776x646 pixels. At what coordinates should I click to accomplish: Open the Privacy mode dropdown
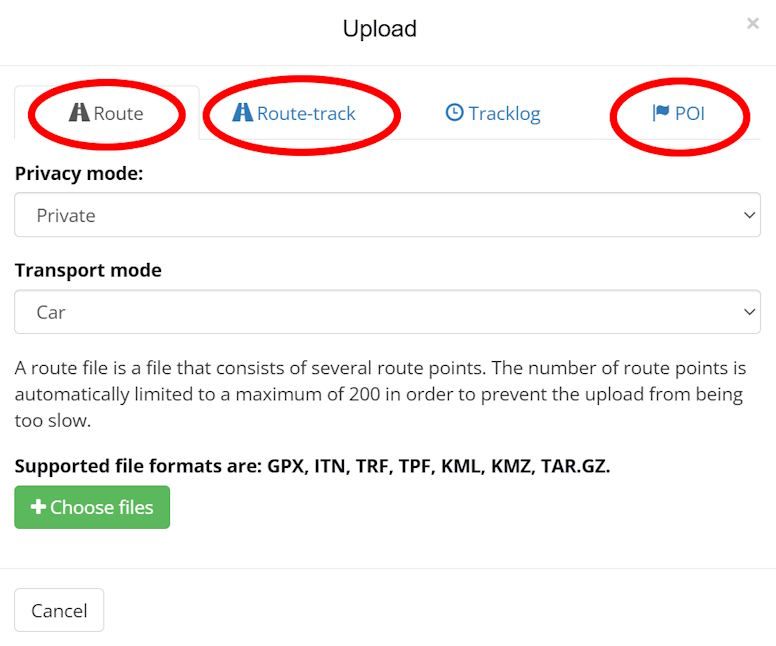387,215
